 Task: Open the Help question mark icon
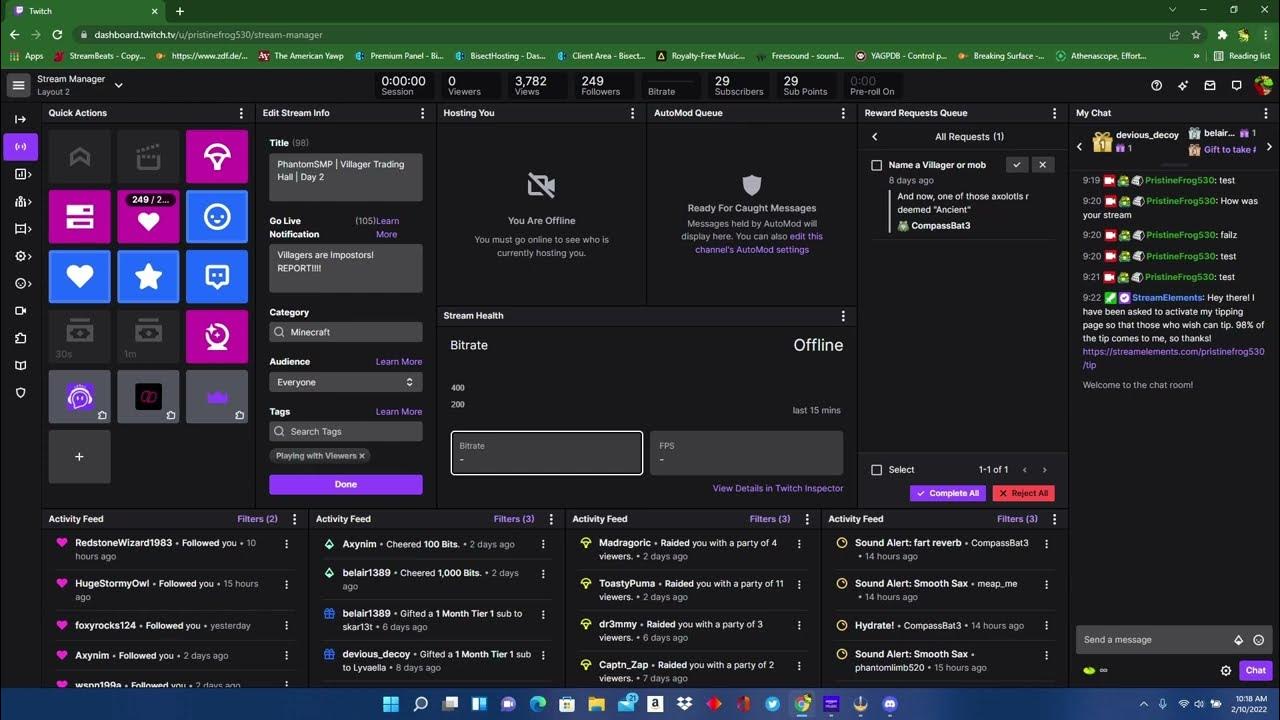click(x=1157, y=86)
